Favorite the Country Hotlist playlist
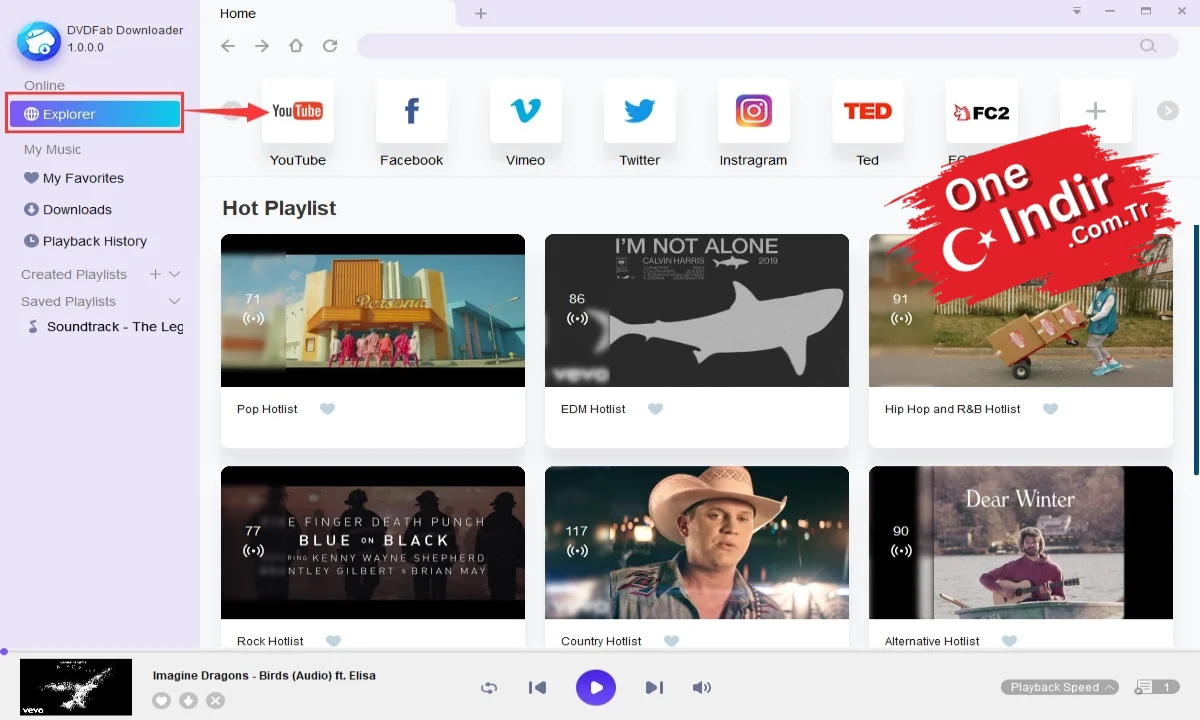 click(x=671, y=641)
